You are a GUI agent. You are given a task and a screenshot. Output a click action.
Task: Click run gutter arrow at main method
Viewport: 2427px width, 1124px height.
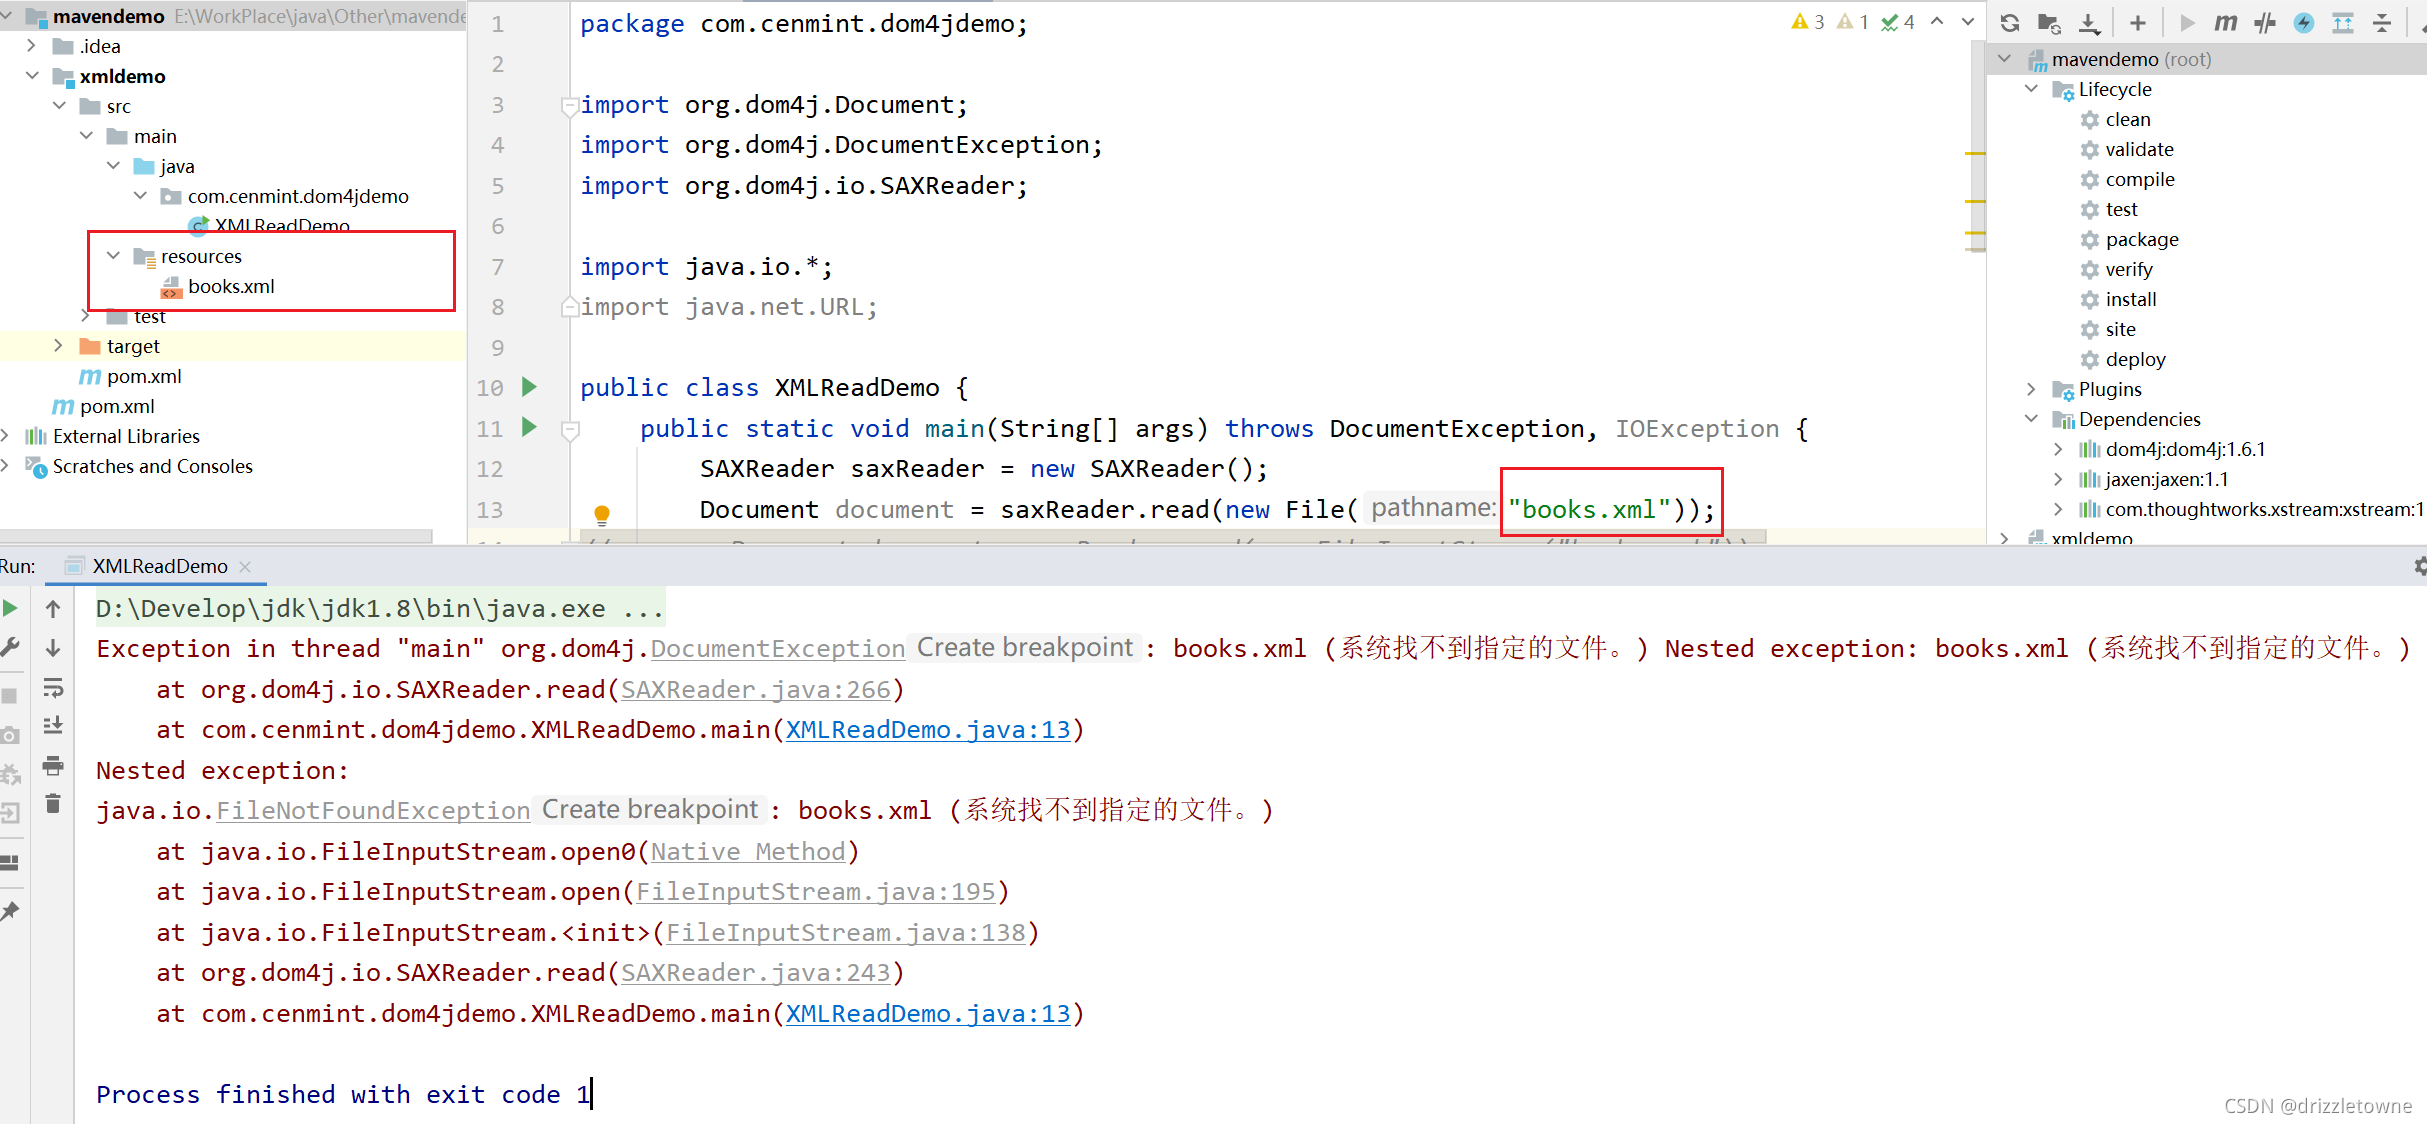[529, 428]
